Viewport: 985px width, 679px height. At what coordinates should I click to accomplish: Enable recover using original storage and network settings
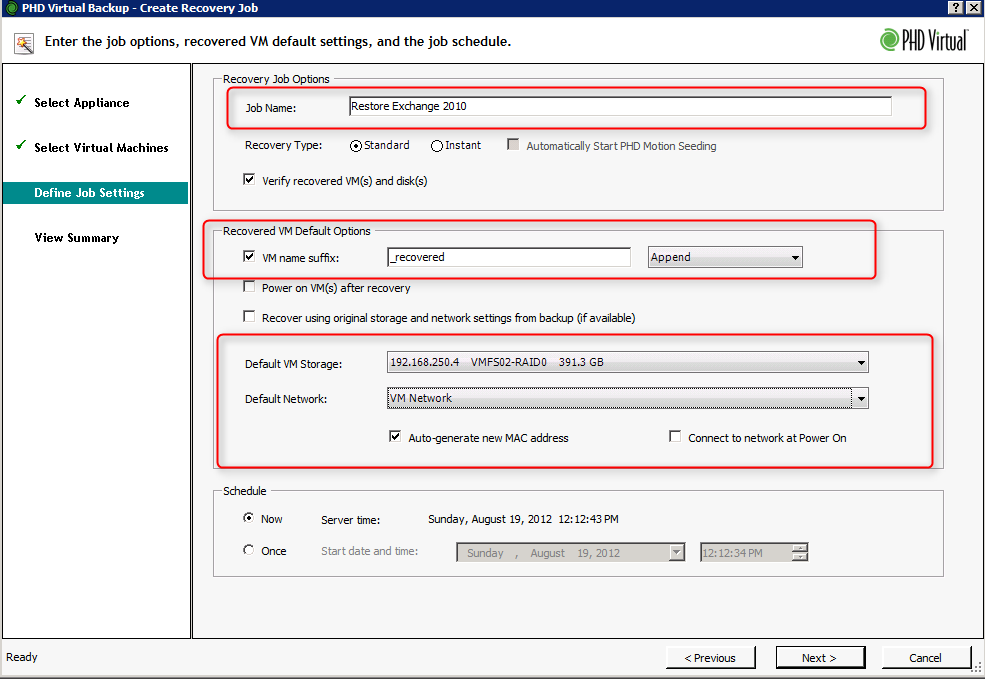point(249,317)
